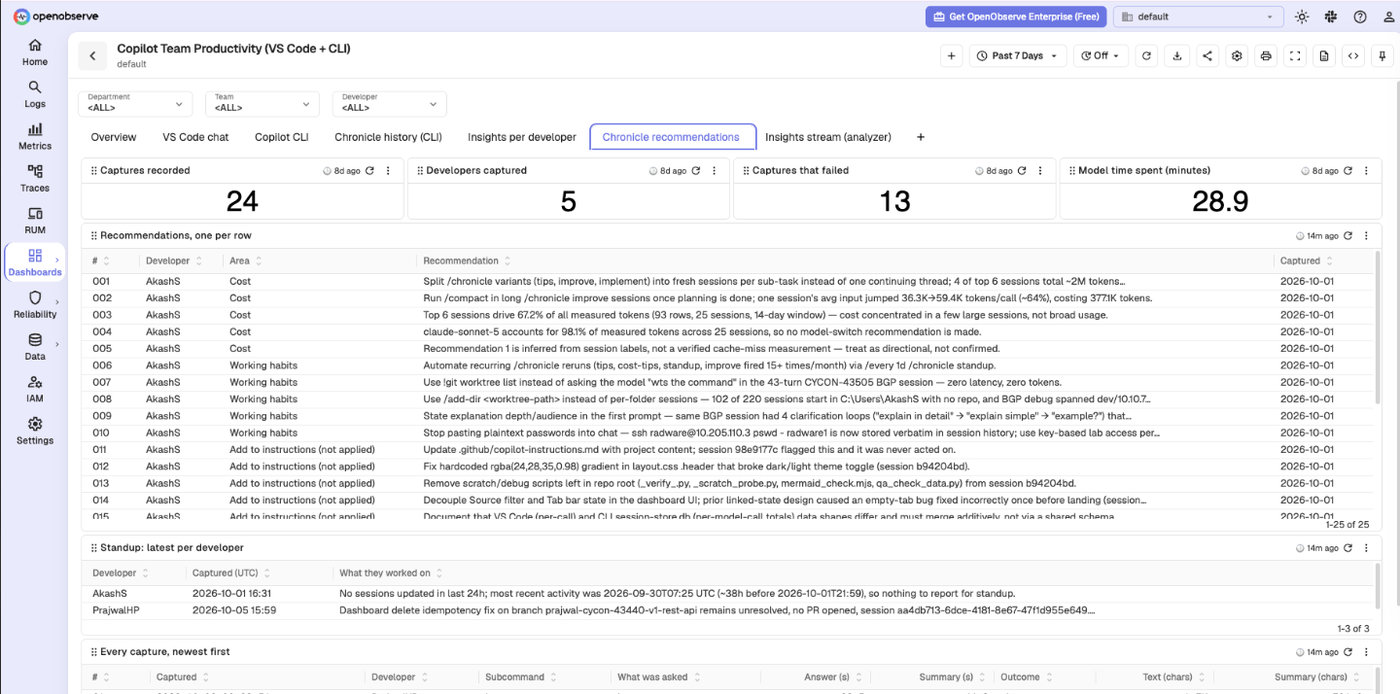Sort recommendations by Area column
Viewport: 1400px width, 694px height.
tap(245, 261)
